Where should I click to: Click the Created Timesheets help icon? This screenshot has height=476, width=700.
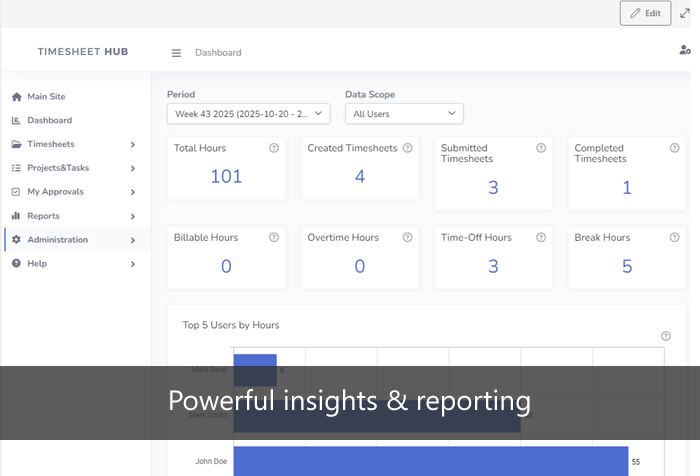(x=407, y=148)
